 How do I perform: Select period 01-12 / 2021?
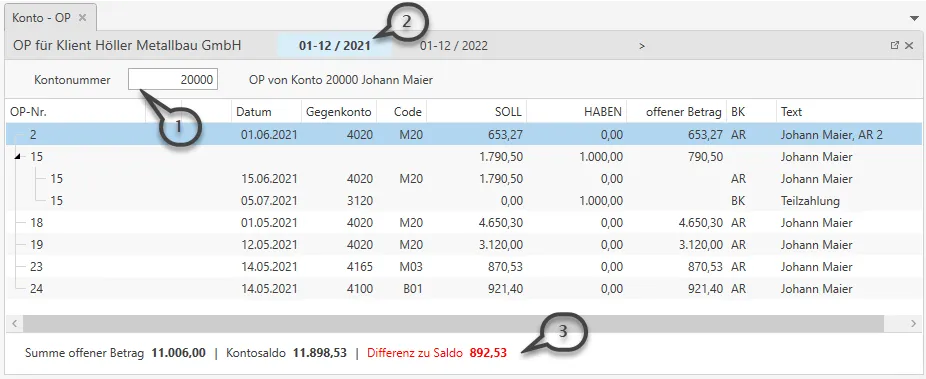click(335, 46)
